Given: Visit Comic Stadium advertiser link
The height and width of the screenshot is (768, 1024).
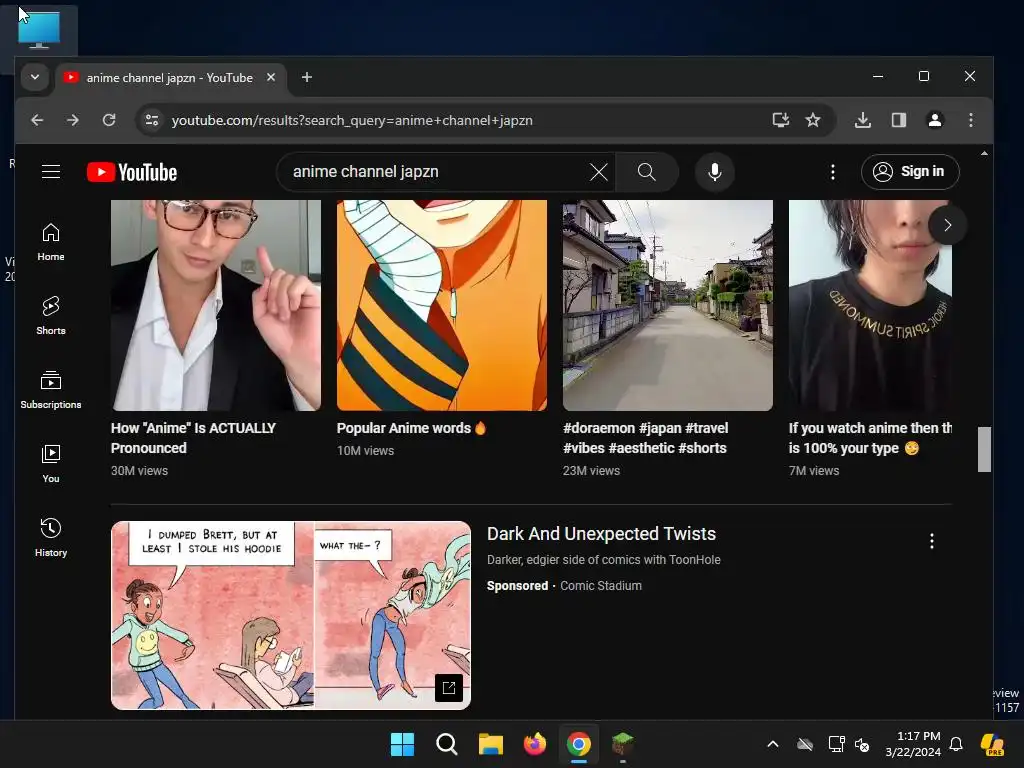Looking at the screenshot, I should coord(601,586).
